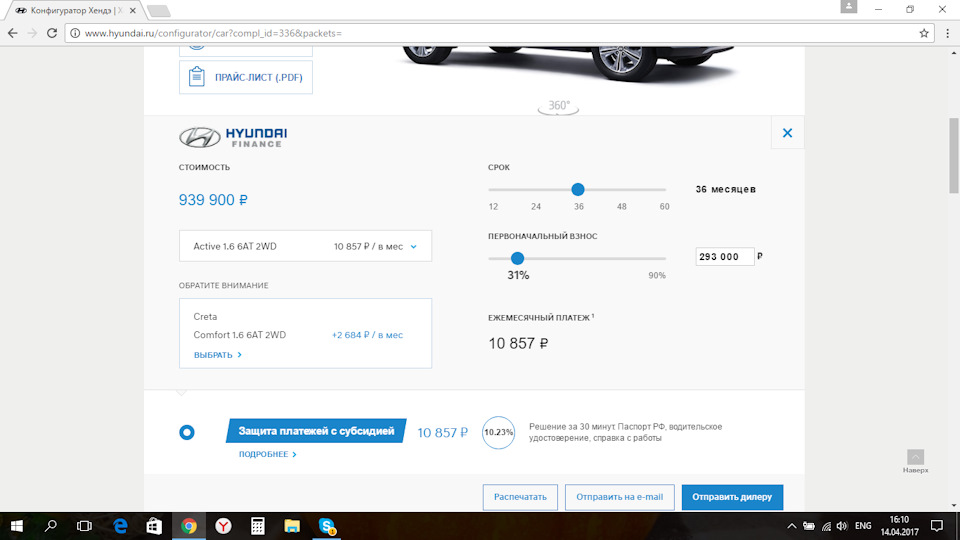Open Yandex browser from taskbar

[223, 526]
